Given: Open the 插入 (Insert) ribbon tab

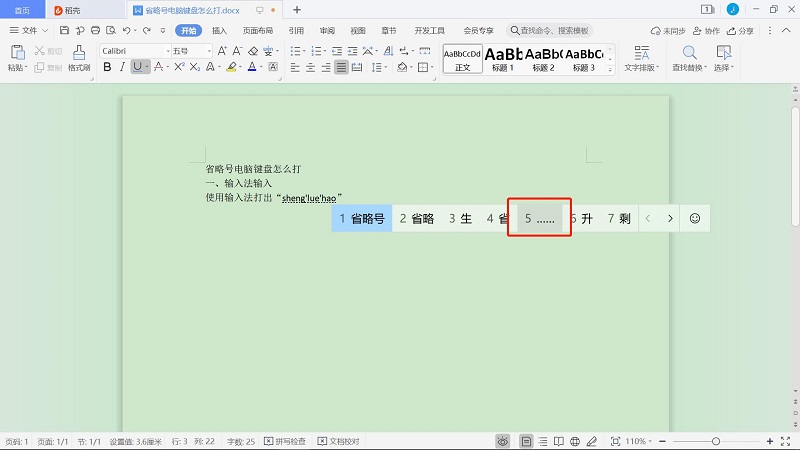Looking at the screenshot, I should point(219,31).
